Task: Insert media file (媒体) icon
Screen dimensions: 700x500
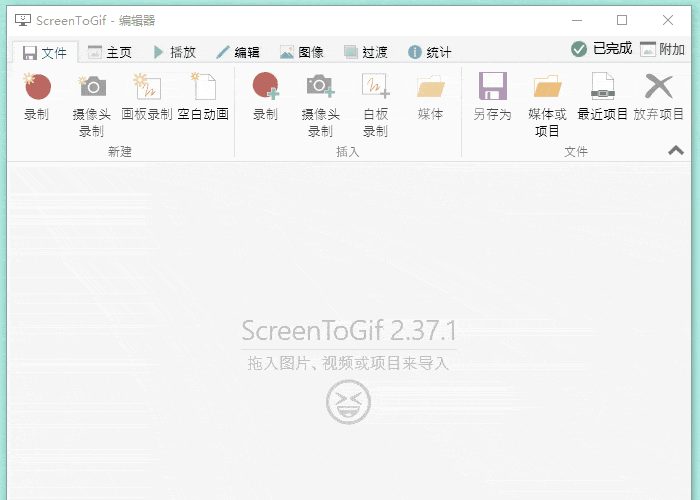Action: click(431, 86)
